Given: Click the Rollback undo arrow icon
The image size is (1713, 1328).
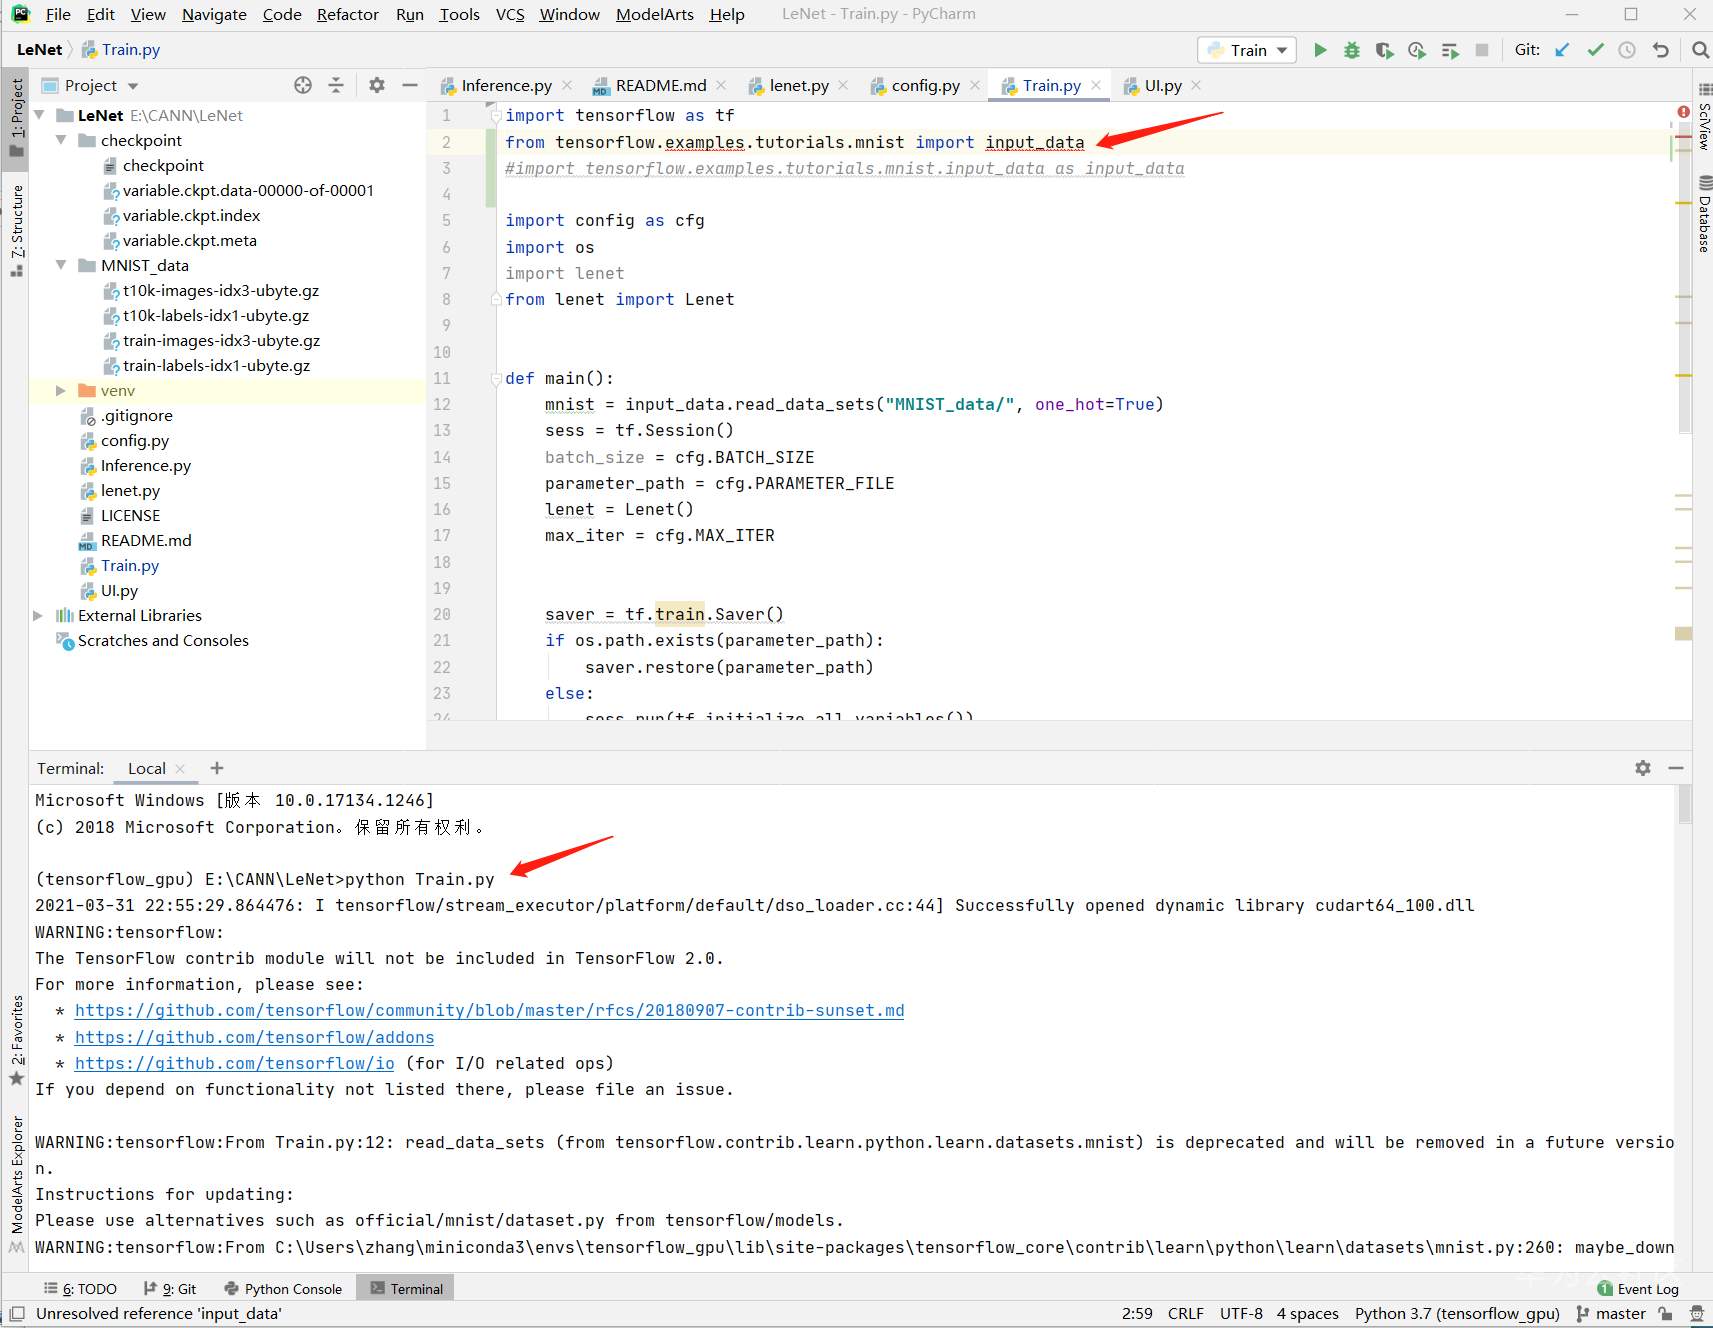Looking at the screenshot, I should point(1661,50).
